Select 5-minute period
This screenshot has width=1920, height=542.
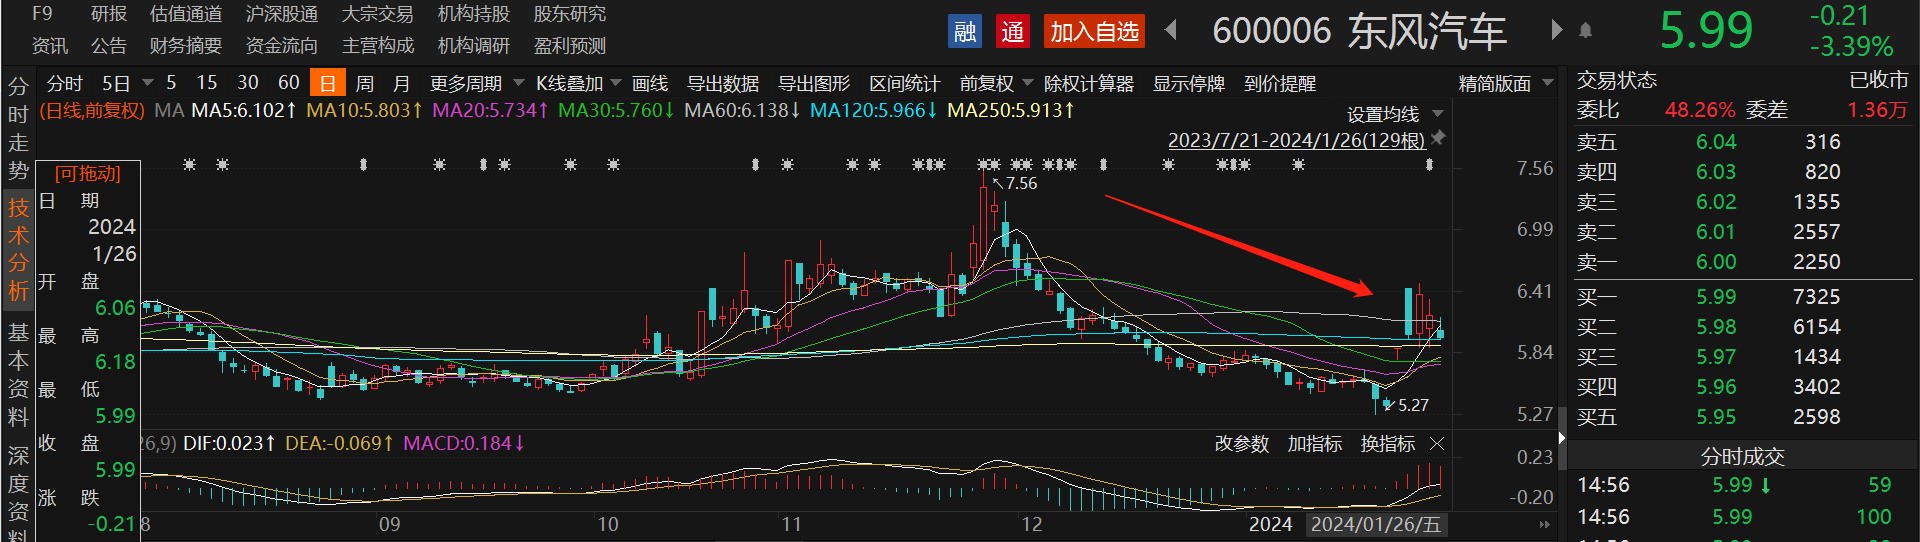[x=171, y=82]
